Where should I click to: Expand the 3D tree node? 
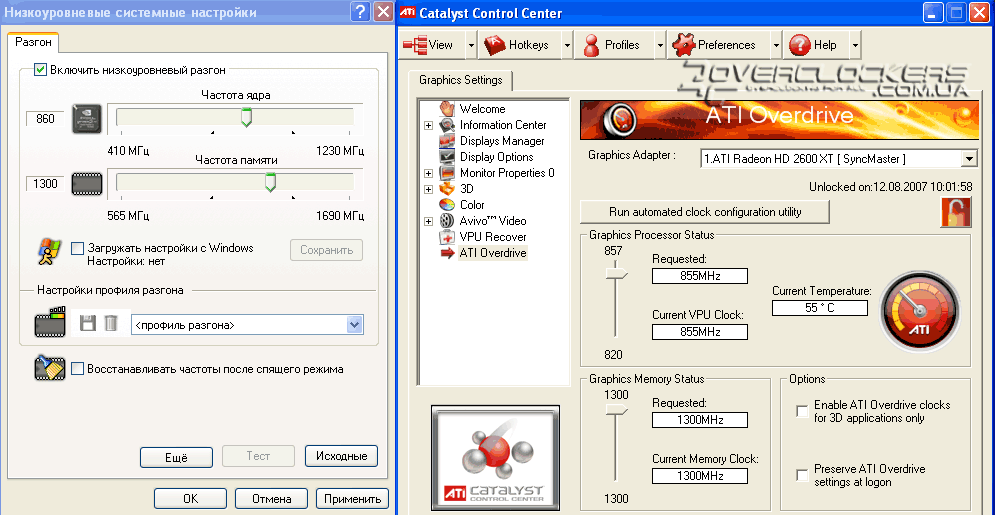(429, 189)
